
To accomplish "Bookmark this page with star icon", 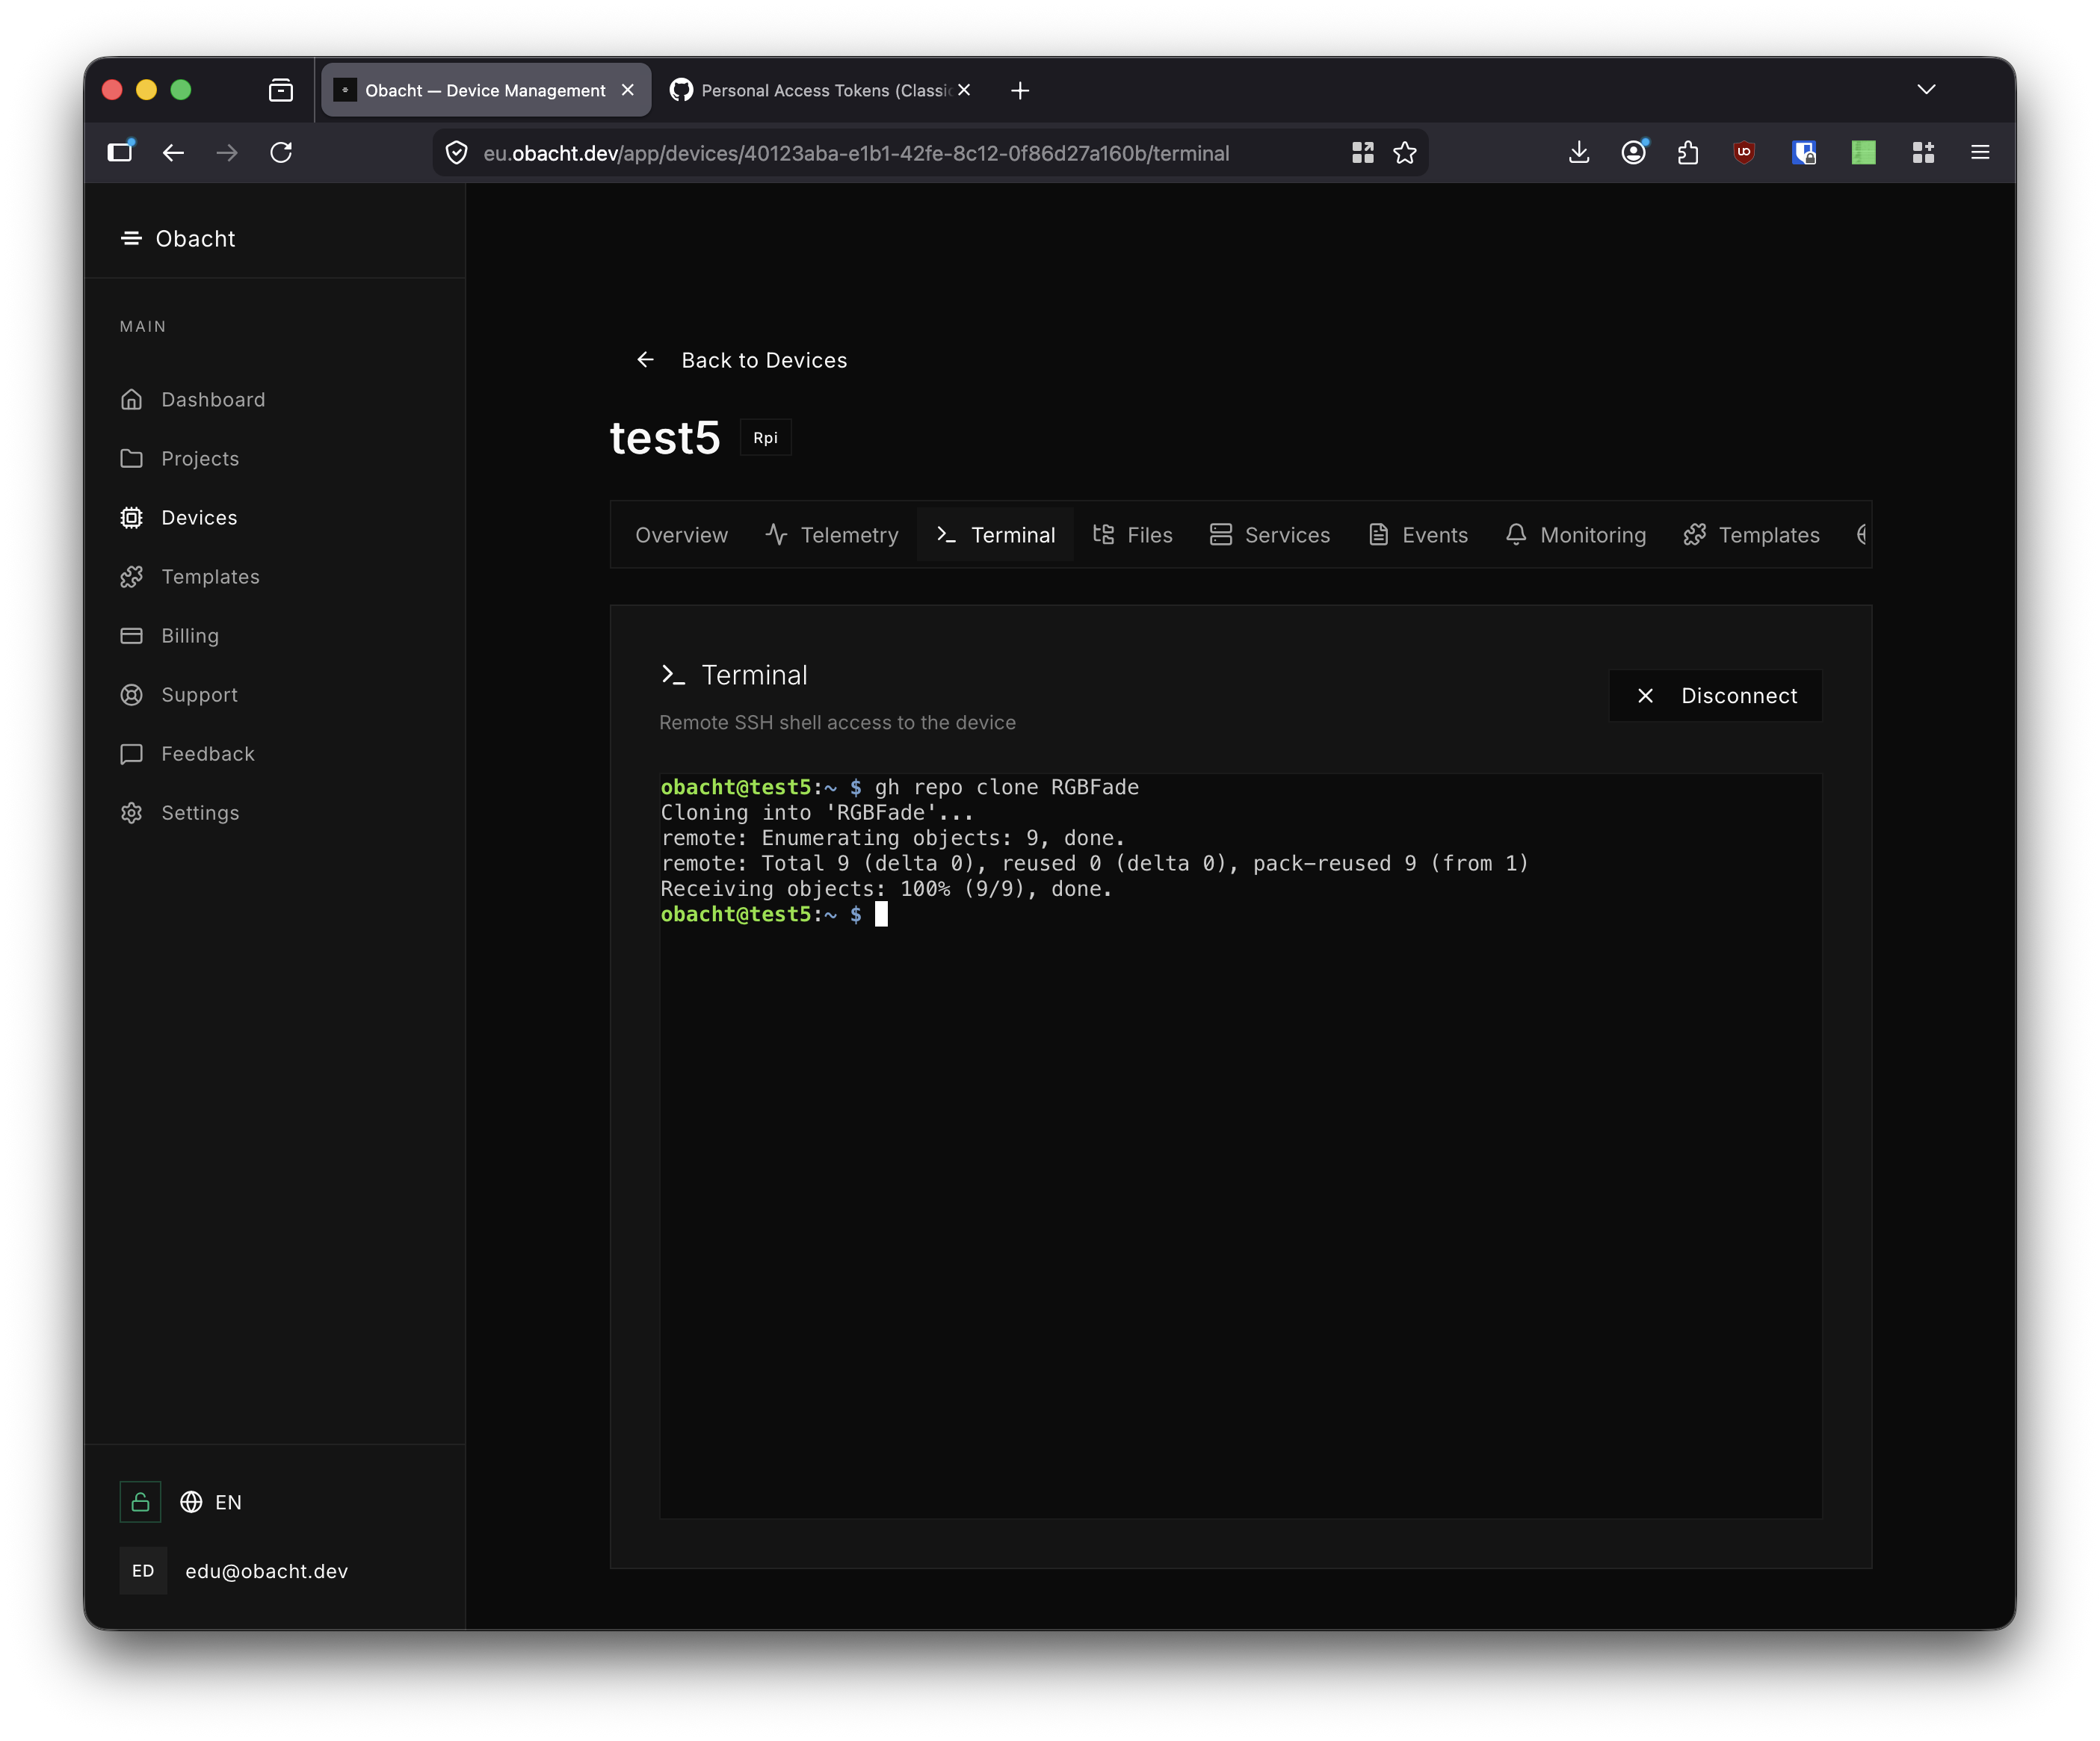I will (x=1405, y=153).
